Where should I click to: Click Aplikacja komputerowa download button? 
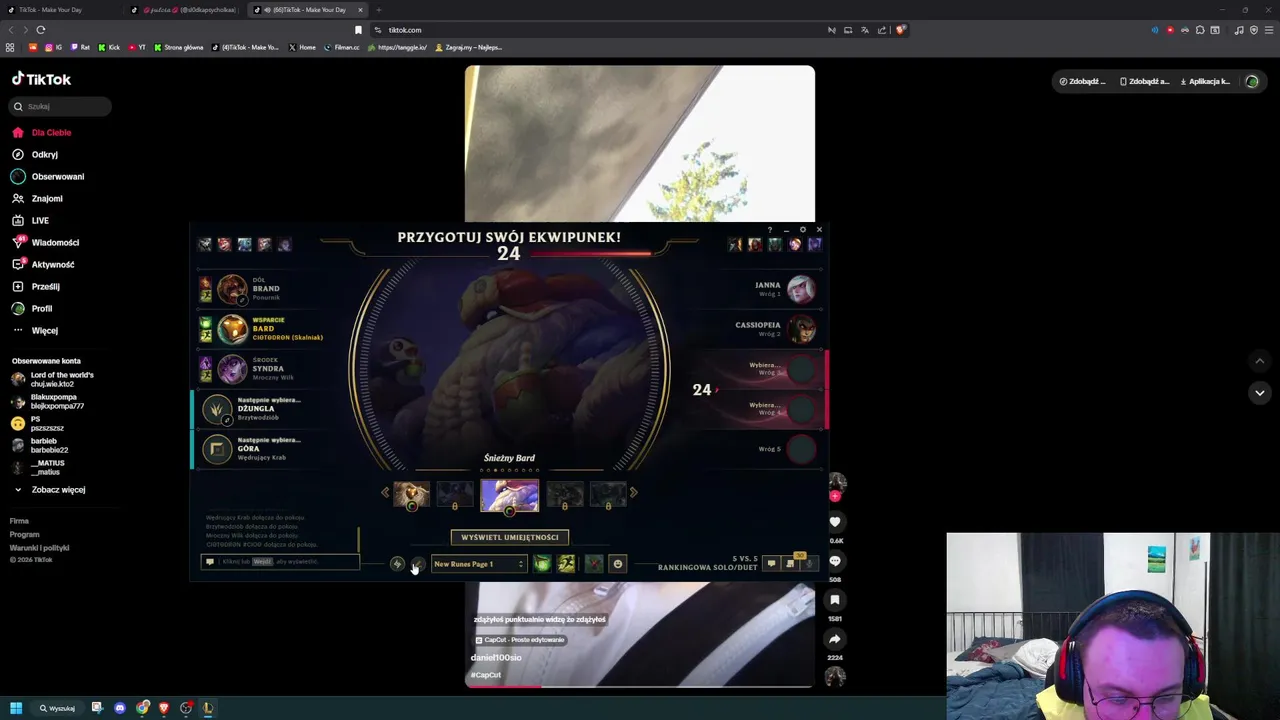pos(1205,81)
